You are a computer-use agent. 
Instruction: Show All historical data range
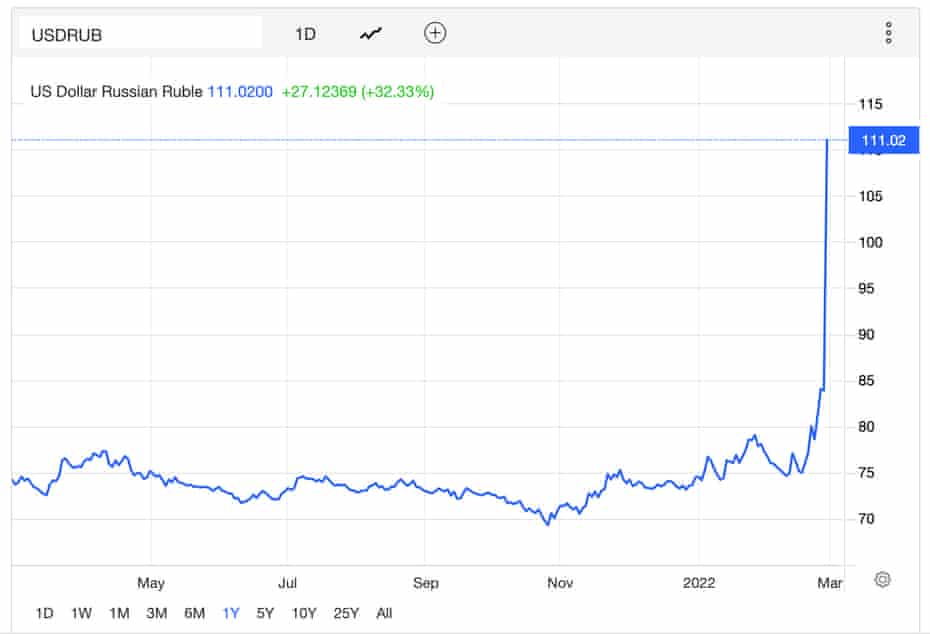pos(384,613)
